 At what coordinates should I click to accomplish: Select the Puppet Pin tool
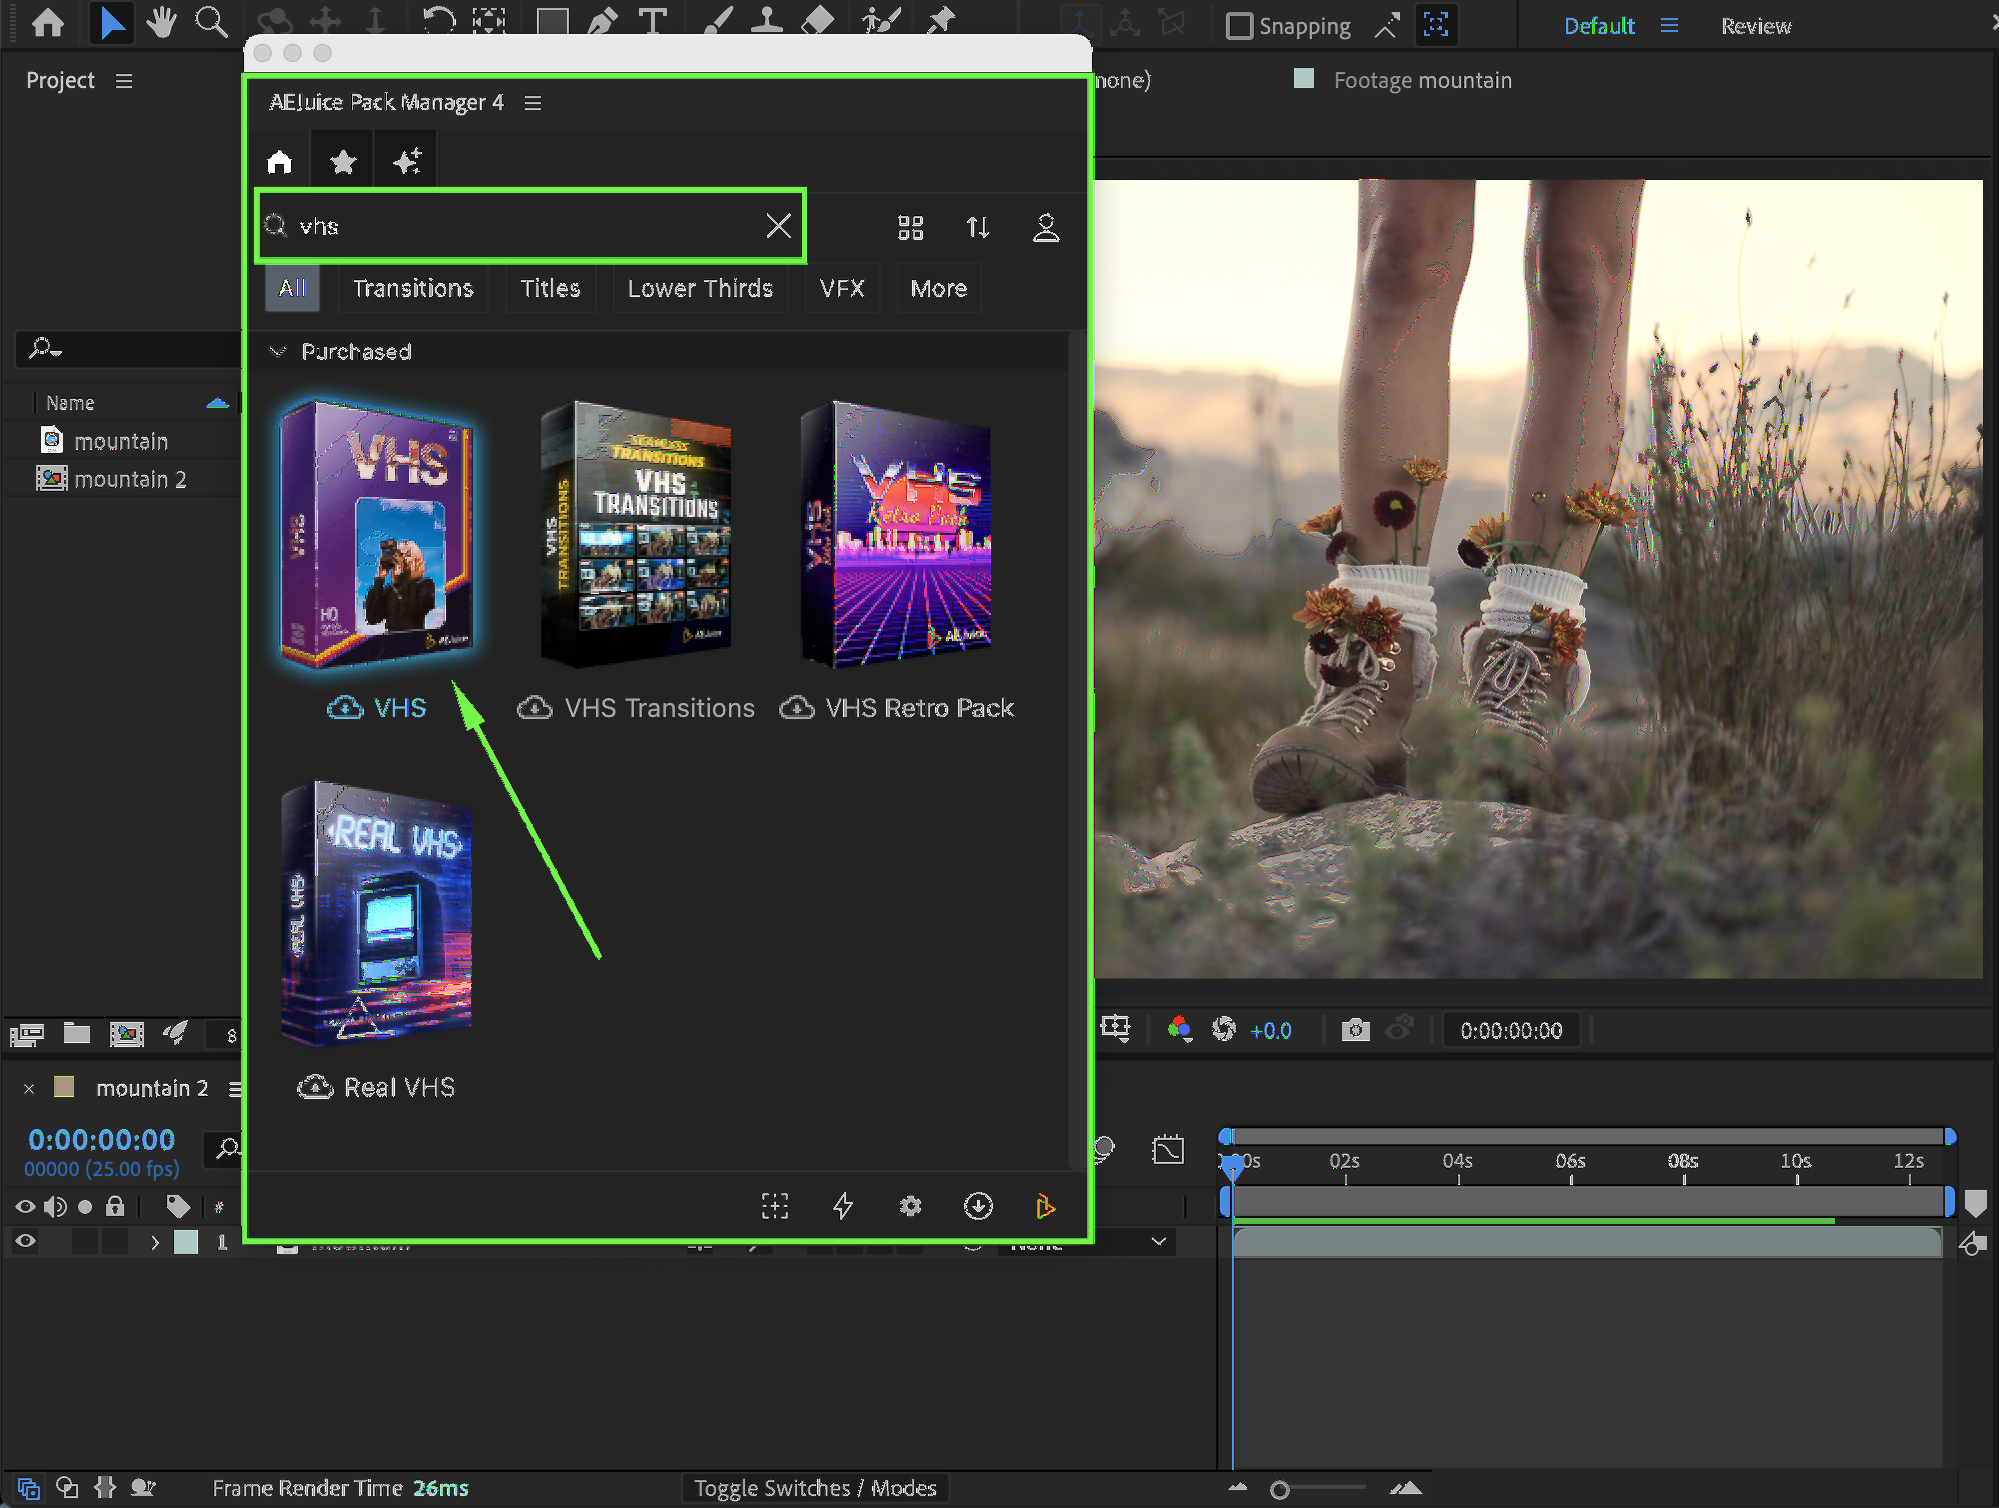(x=940, y=22)
